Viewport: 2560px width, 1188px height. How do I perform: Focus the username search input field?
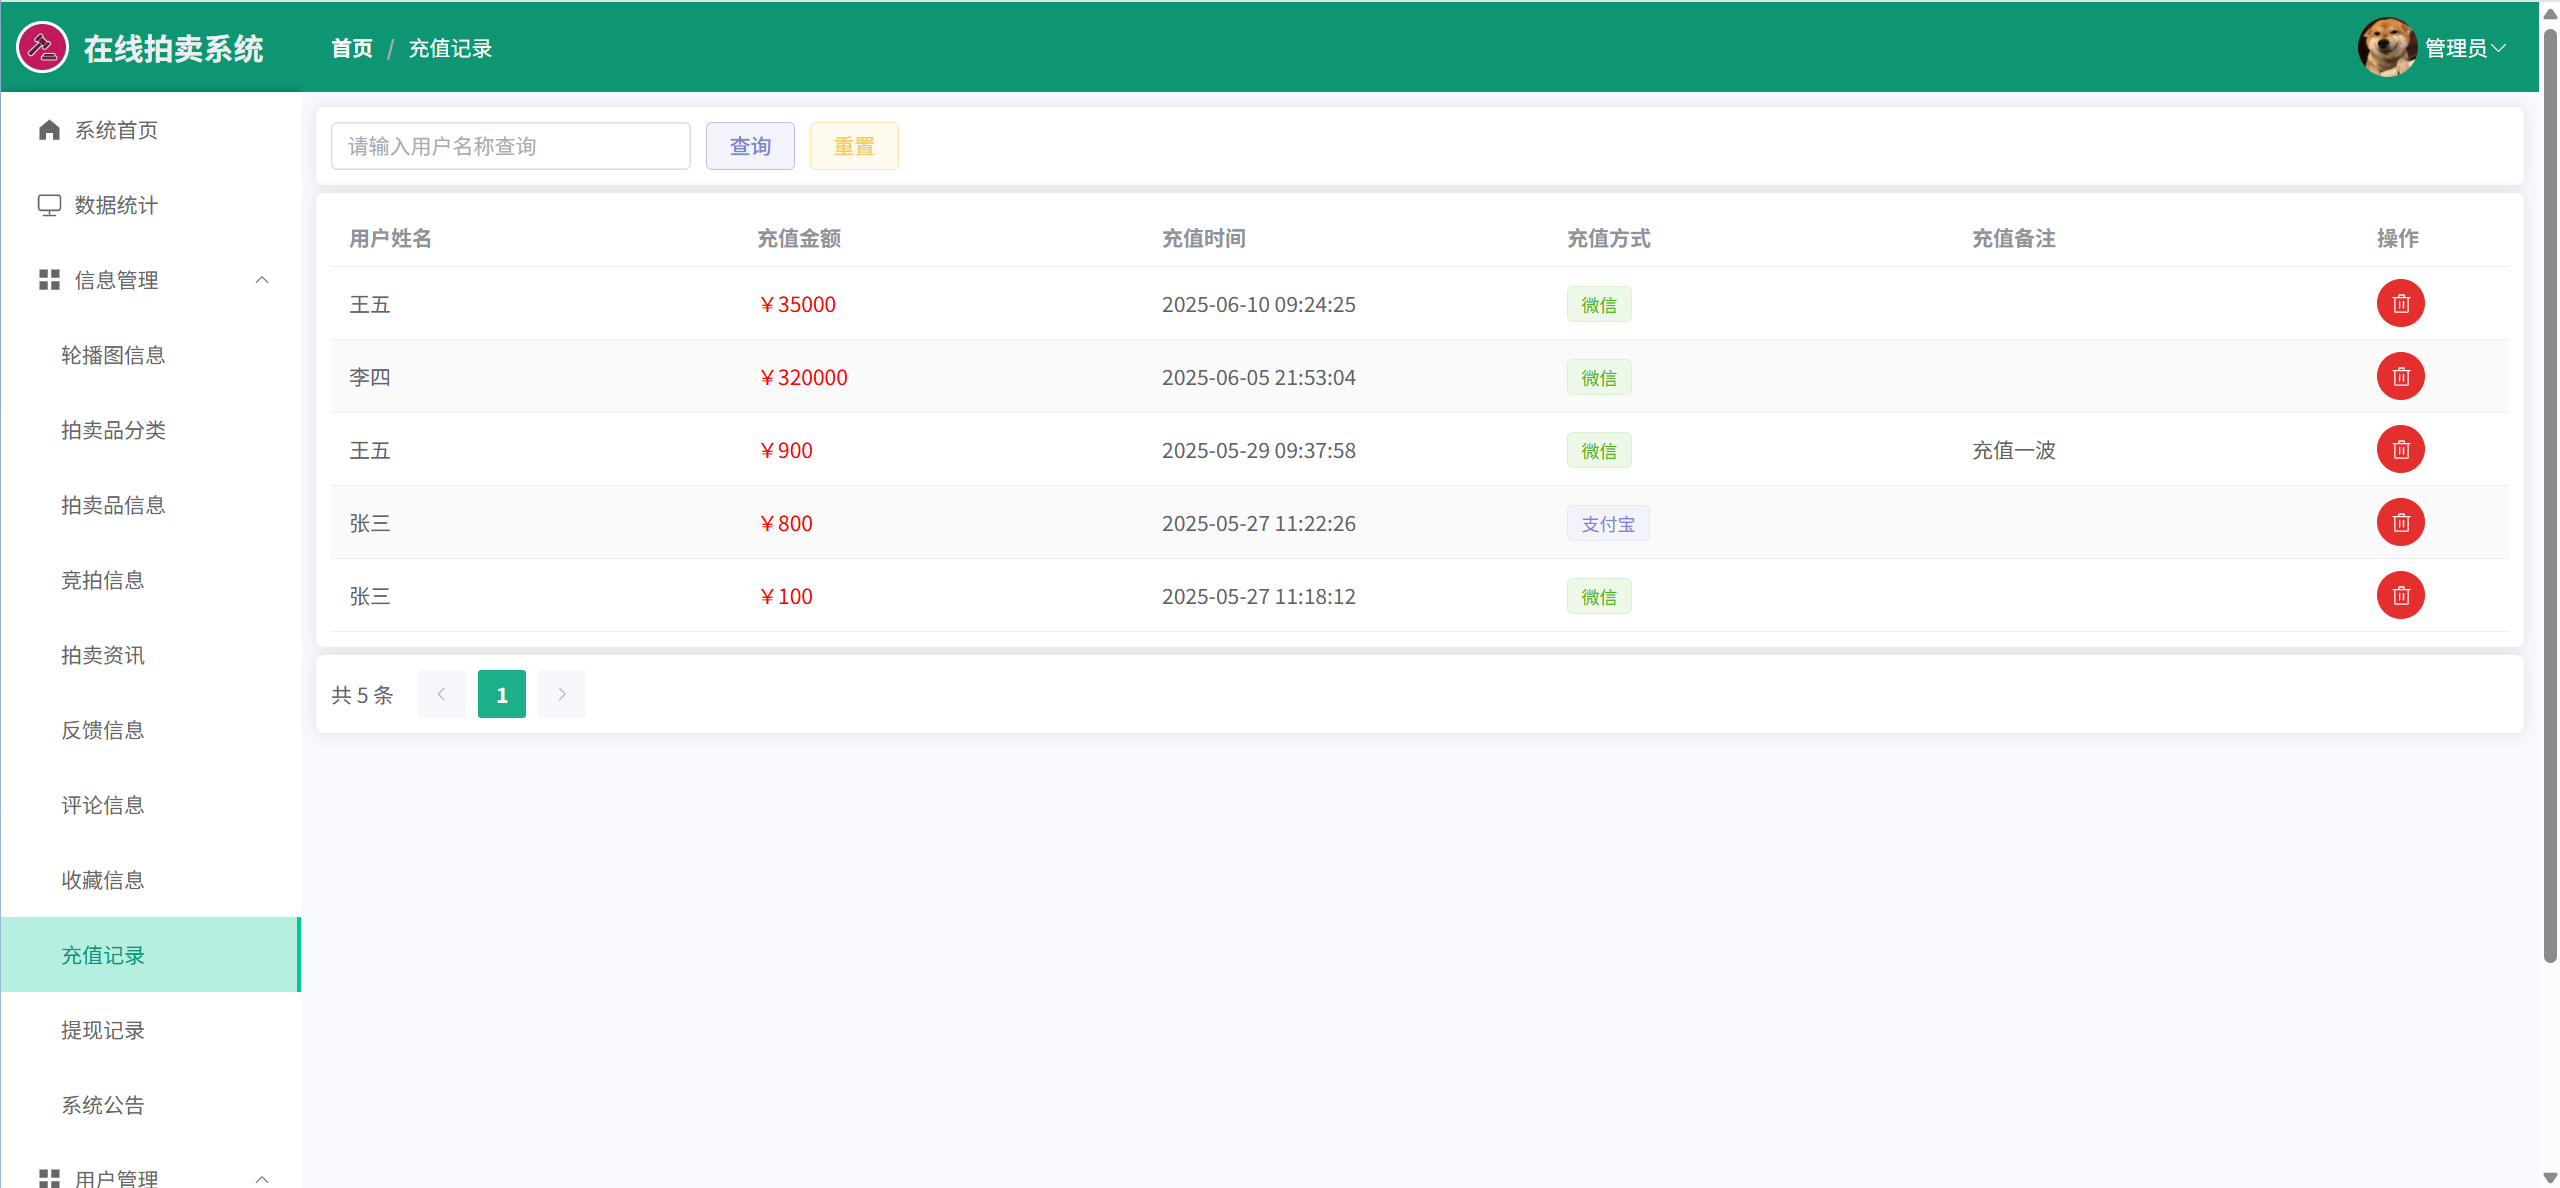pos(510,146)
